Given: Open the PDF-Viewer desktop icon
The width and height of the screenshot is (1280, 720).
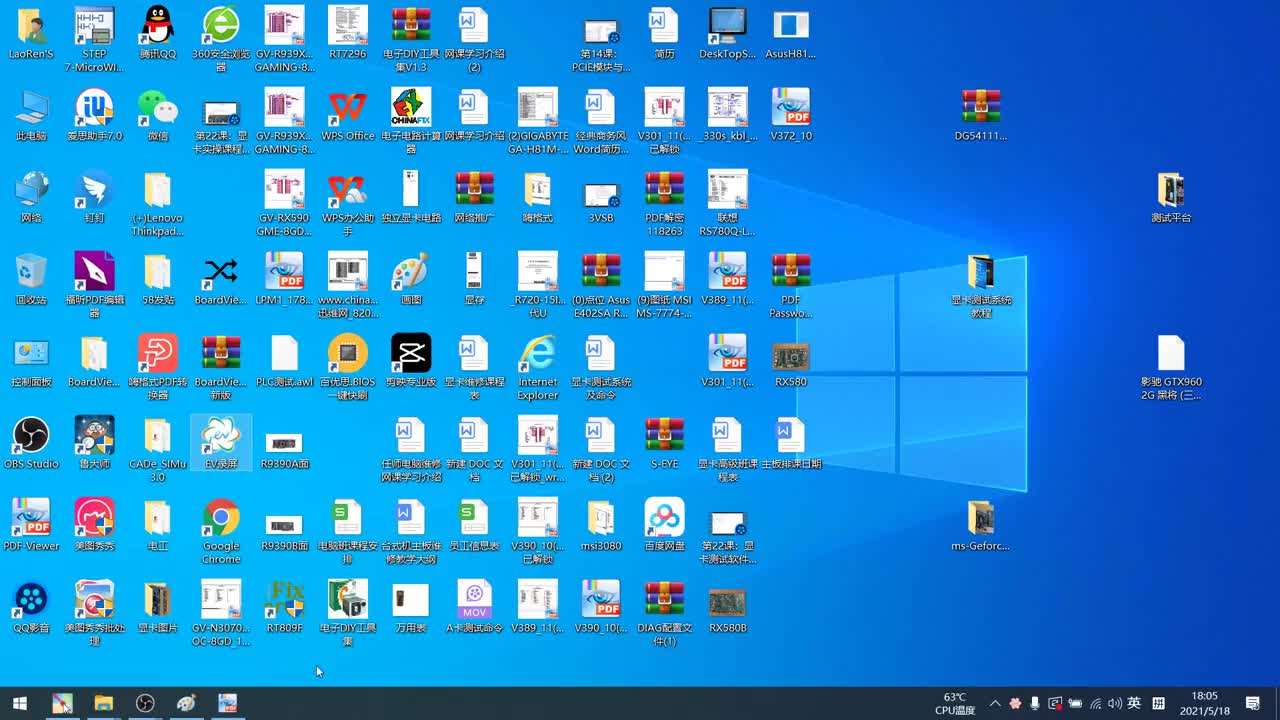Looking at the screenshot, I should click(x=31, y=525).
